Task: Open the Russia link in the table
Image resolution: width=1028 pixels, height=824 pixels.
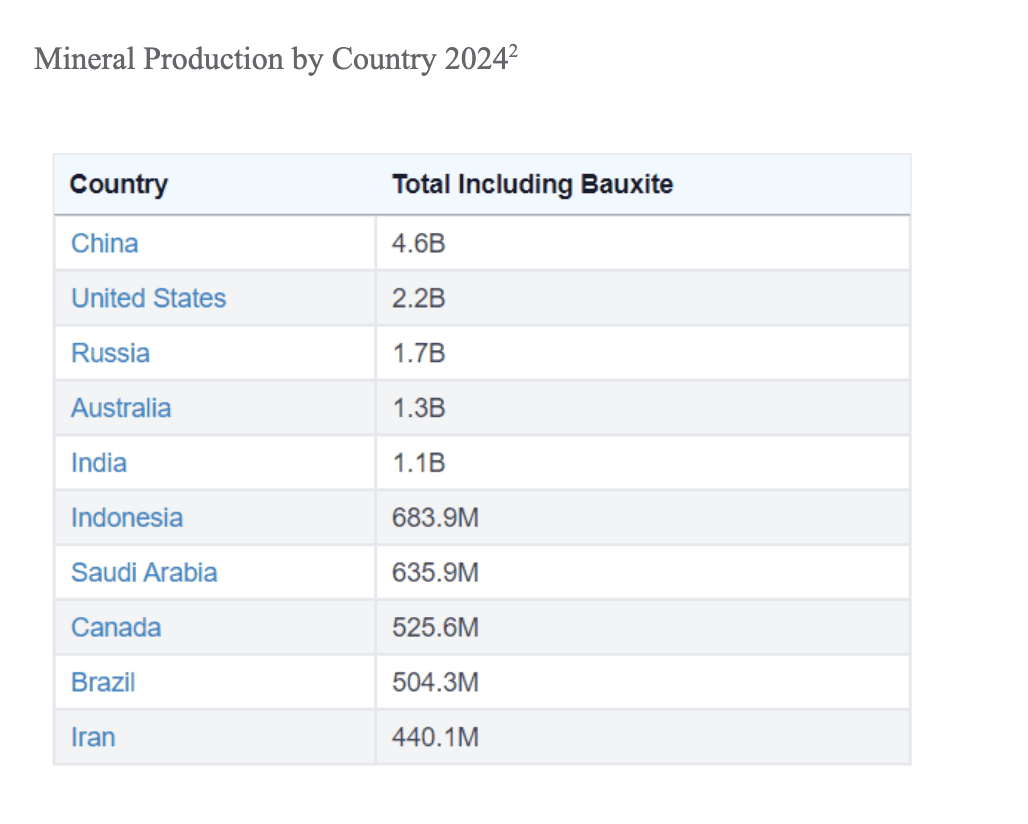Action: point(110,353)
